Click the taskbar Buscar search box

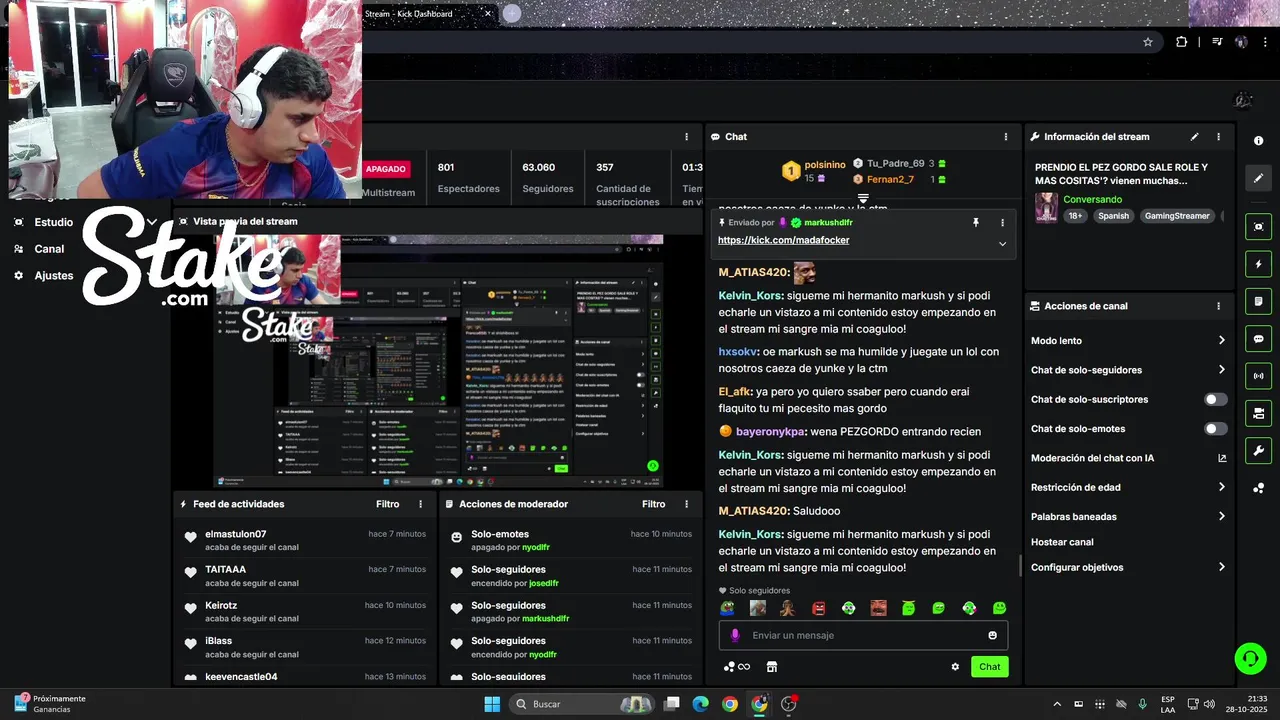(582, 704)
